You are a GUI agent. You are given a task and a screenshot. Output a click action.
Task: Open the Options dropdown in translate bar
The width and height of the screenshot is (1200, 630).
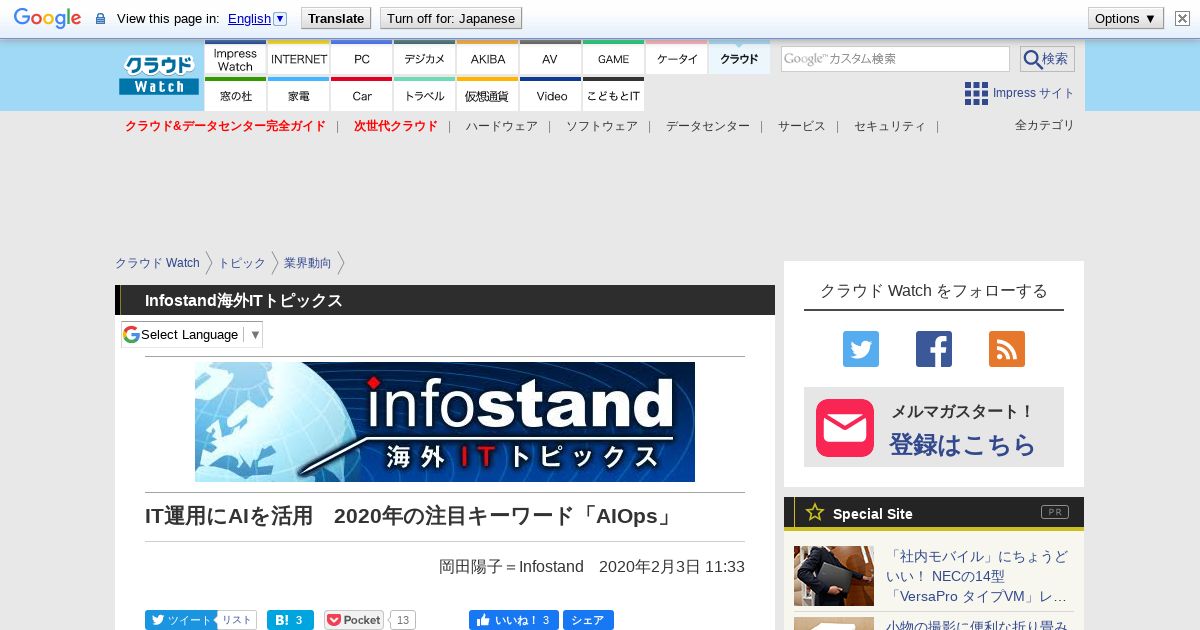1126,18
